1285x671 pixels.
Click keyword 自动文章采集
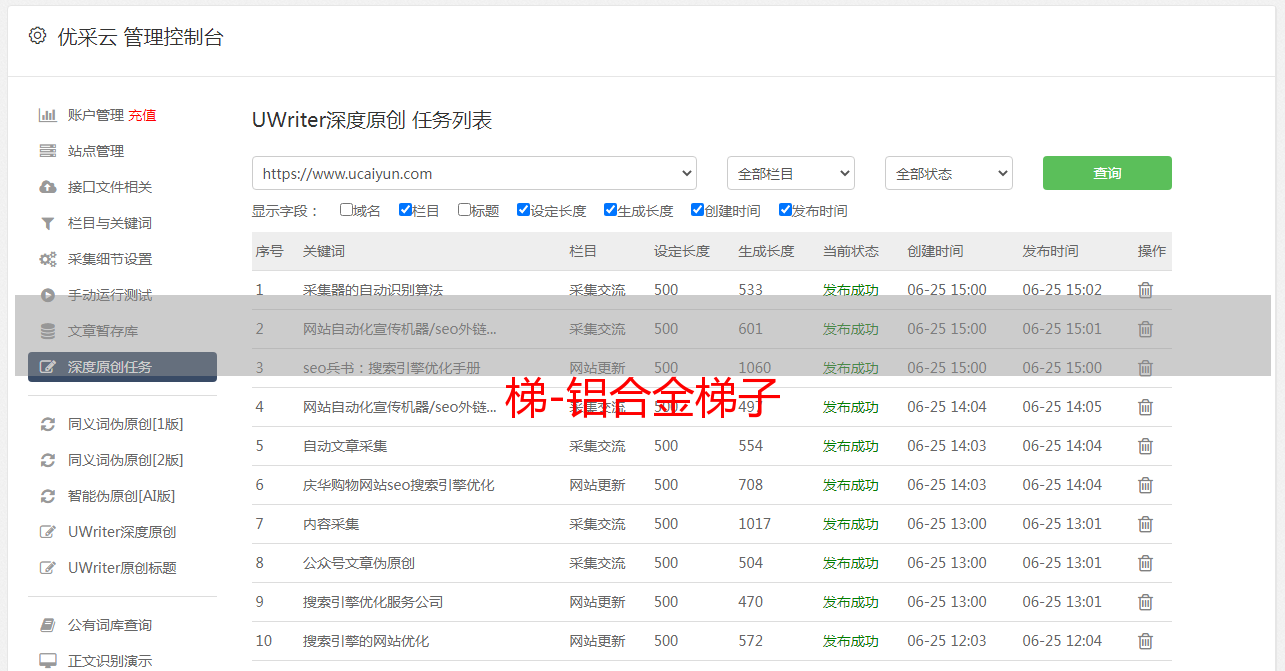point(345,446)
